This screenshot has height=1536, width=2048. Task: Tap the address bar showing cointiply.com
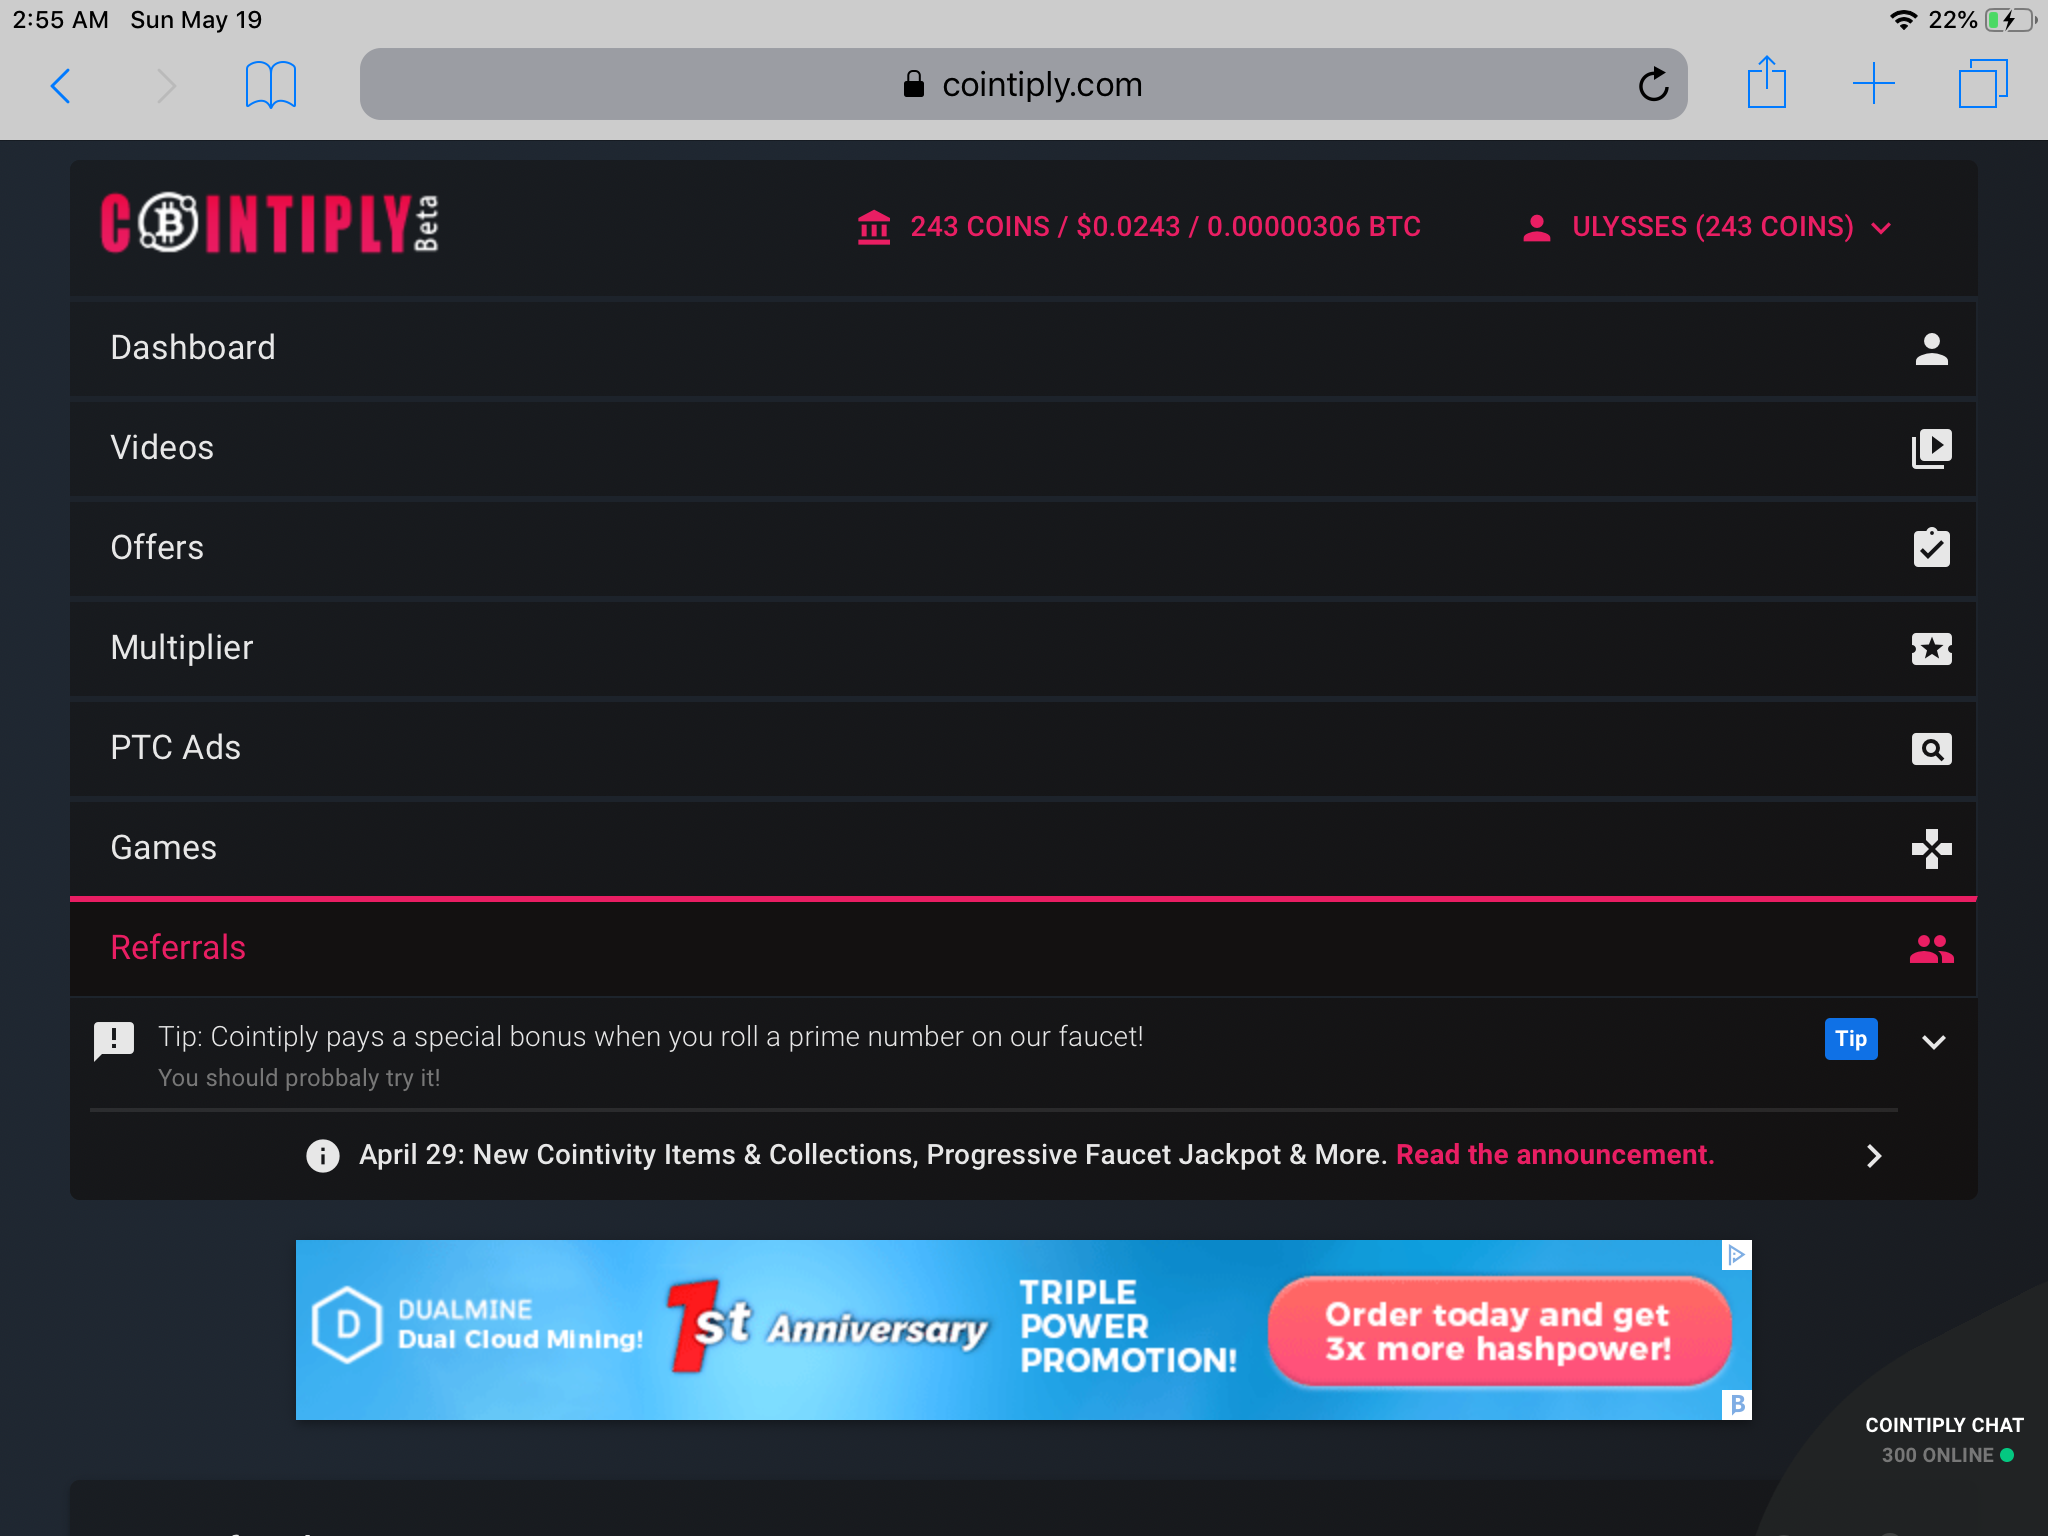click(1024, 84)
